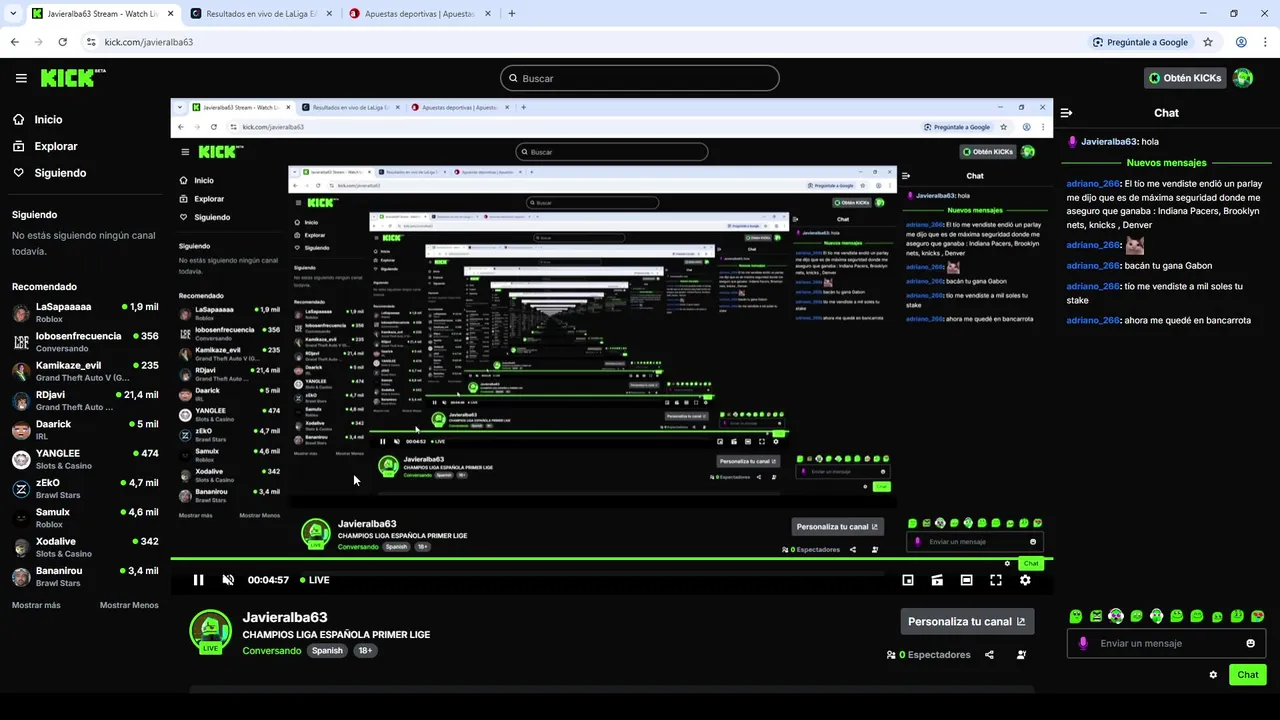The image size is (1280, 720).
Task: Click the Javieralba63 streamer avatar
Action: pyautogui.click(x=211, y=631)
